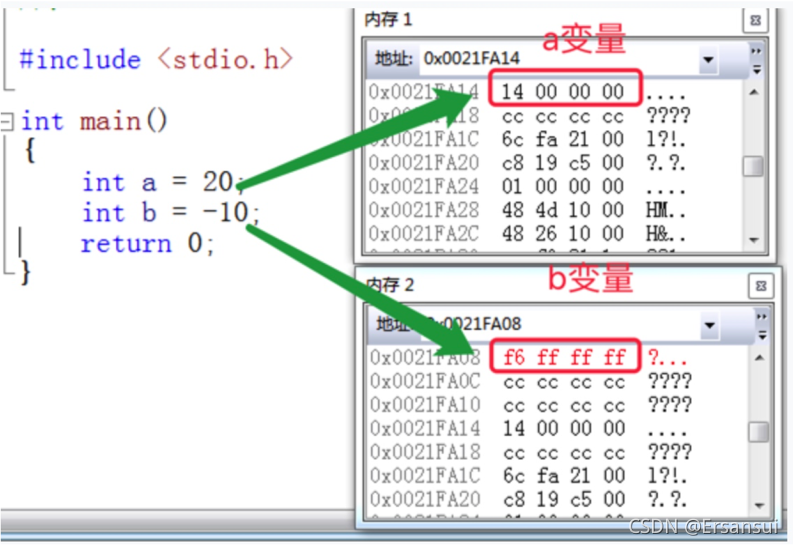This screenshot has width=793, height=545.
Task: Click ASCII text 'H&..' in 内存 1
Action: (666, 234)
